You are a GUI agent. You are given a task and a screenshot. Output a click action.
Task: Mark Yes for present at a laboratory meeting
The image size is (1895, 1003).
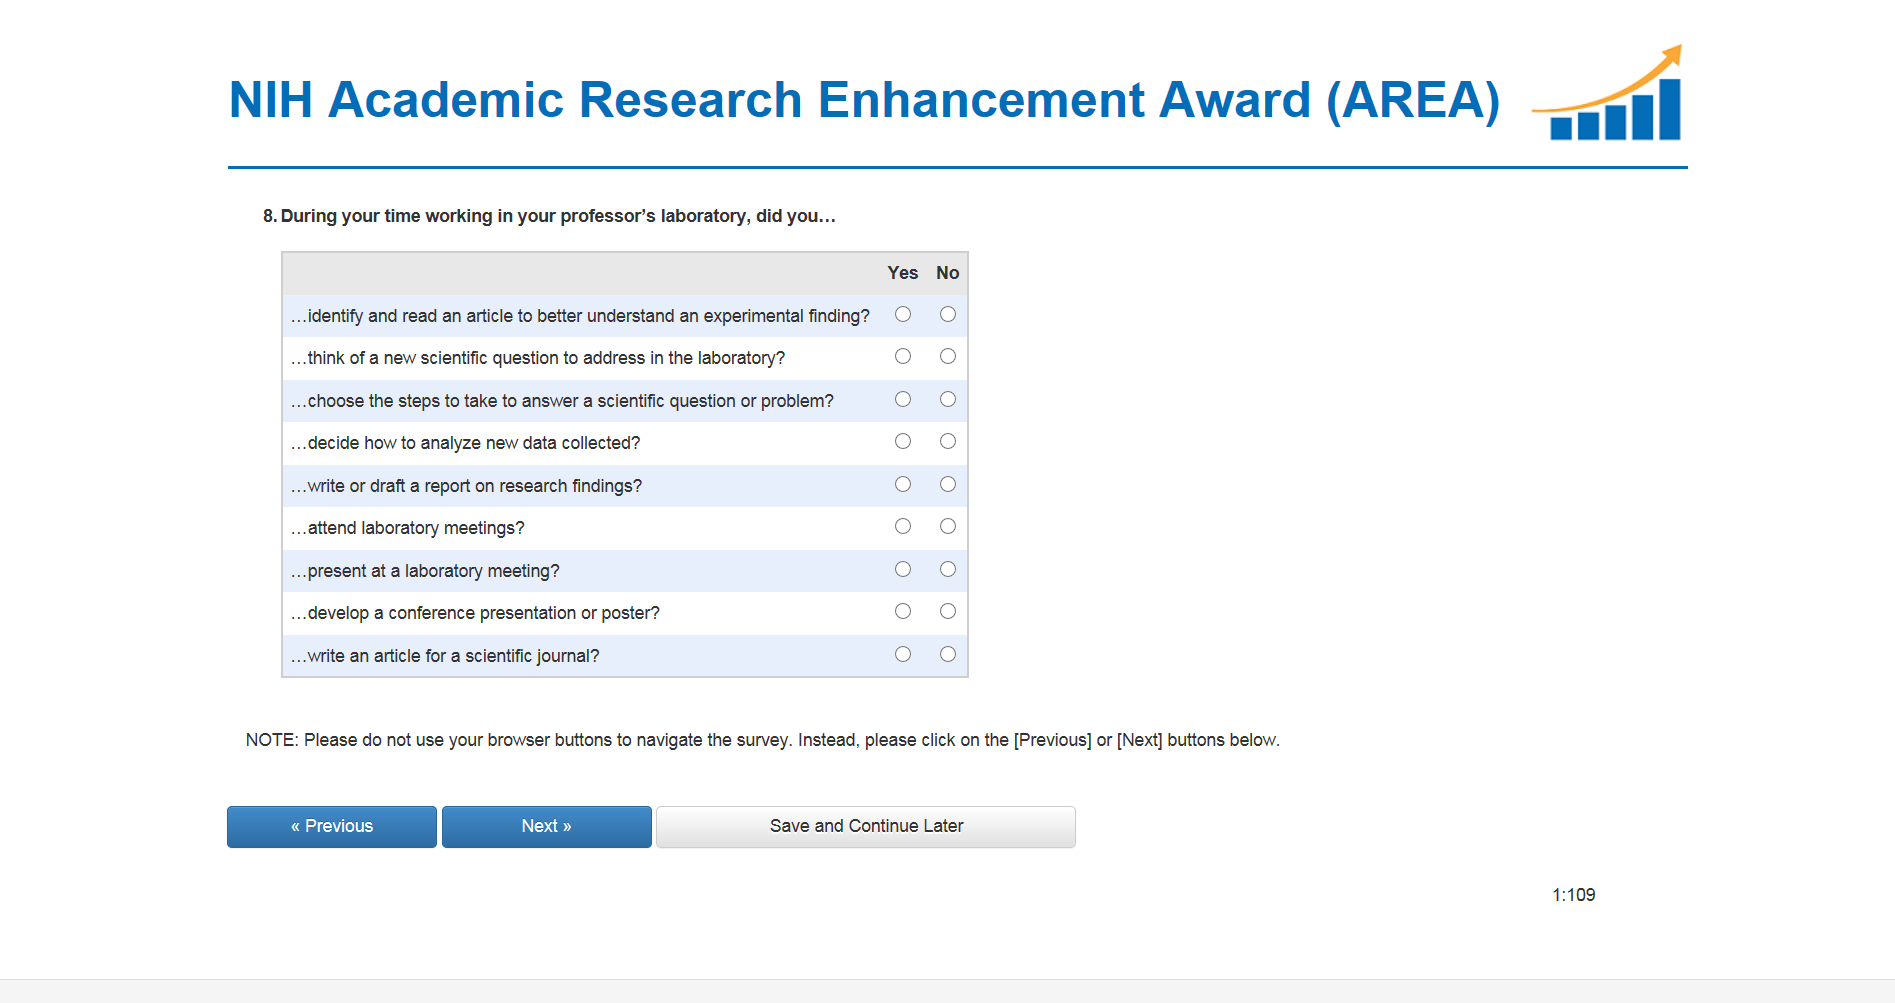(x=903, y=569)
